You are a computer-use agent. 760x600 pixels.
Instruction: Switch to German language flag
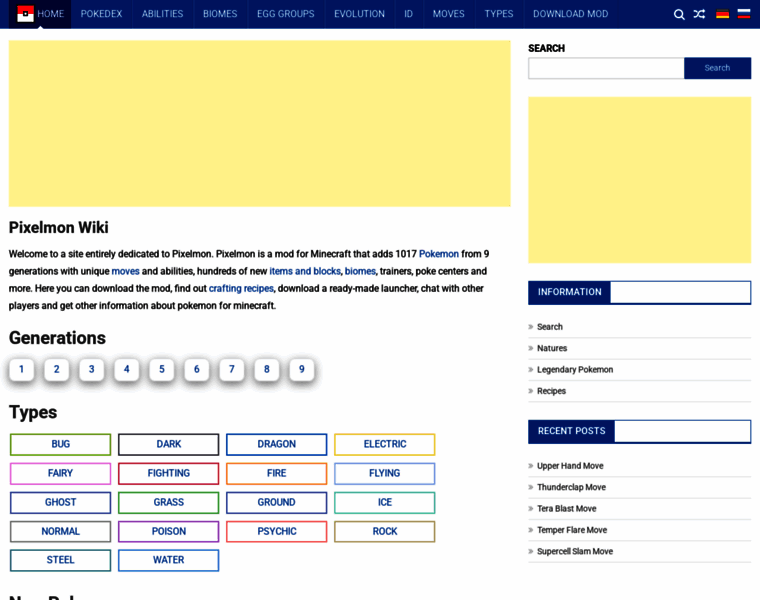722,14
